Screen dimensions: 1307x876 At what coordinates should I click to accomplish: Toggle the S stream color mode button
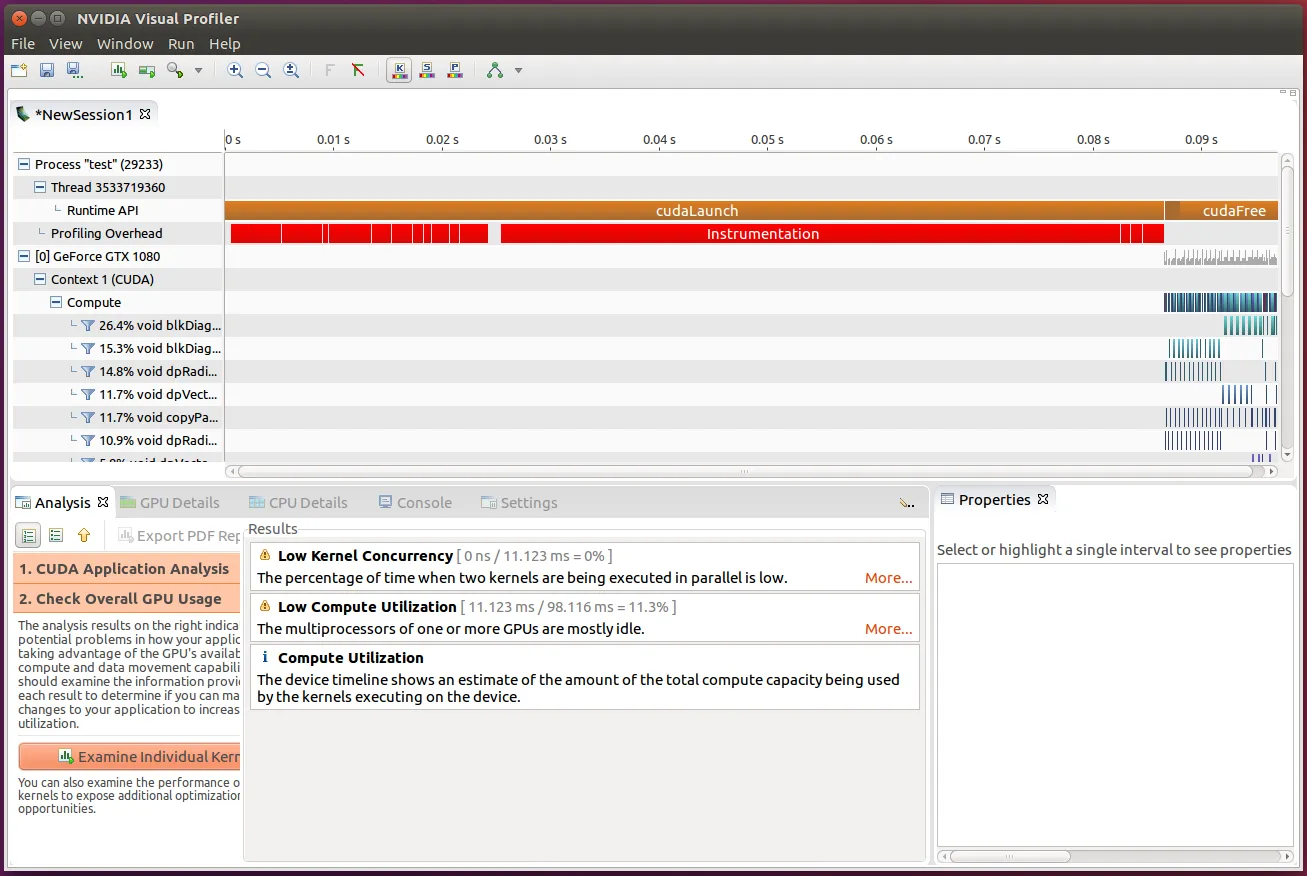[x=427, y=70]
